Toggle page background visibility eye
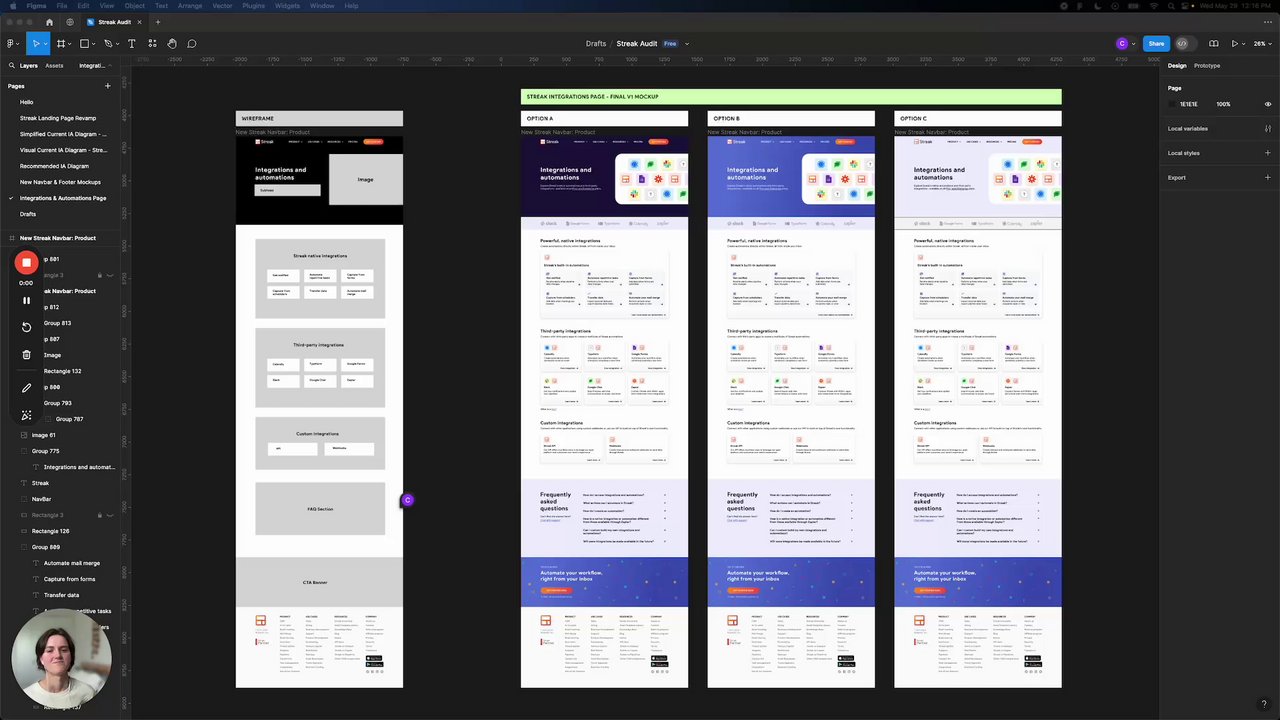The width and height of the screenshot is (1280, 720). pyautogui.click(x=1268, y=104)
